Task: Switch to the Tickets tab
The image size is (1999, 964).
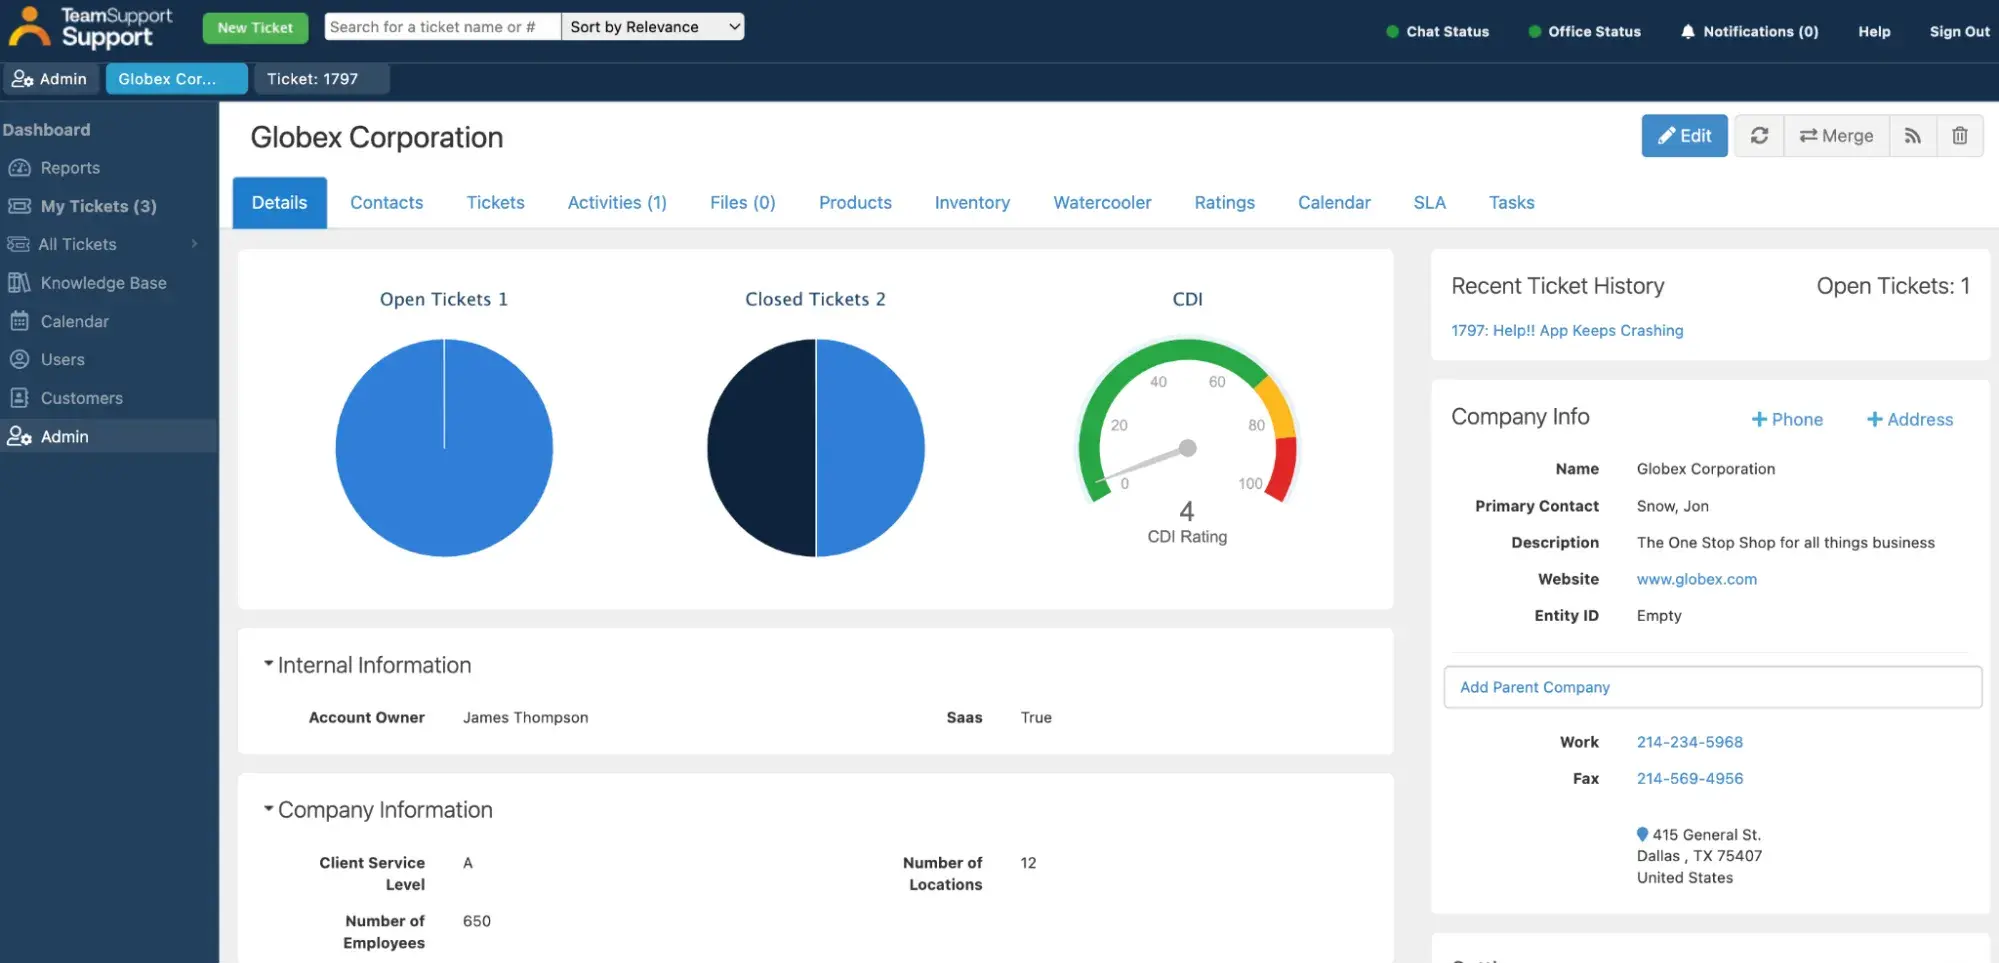Action: 495,203
